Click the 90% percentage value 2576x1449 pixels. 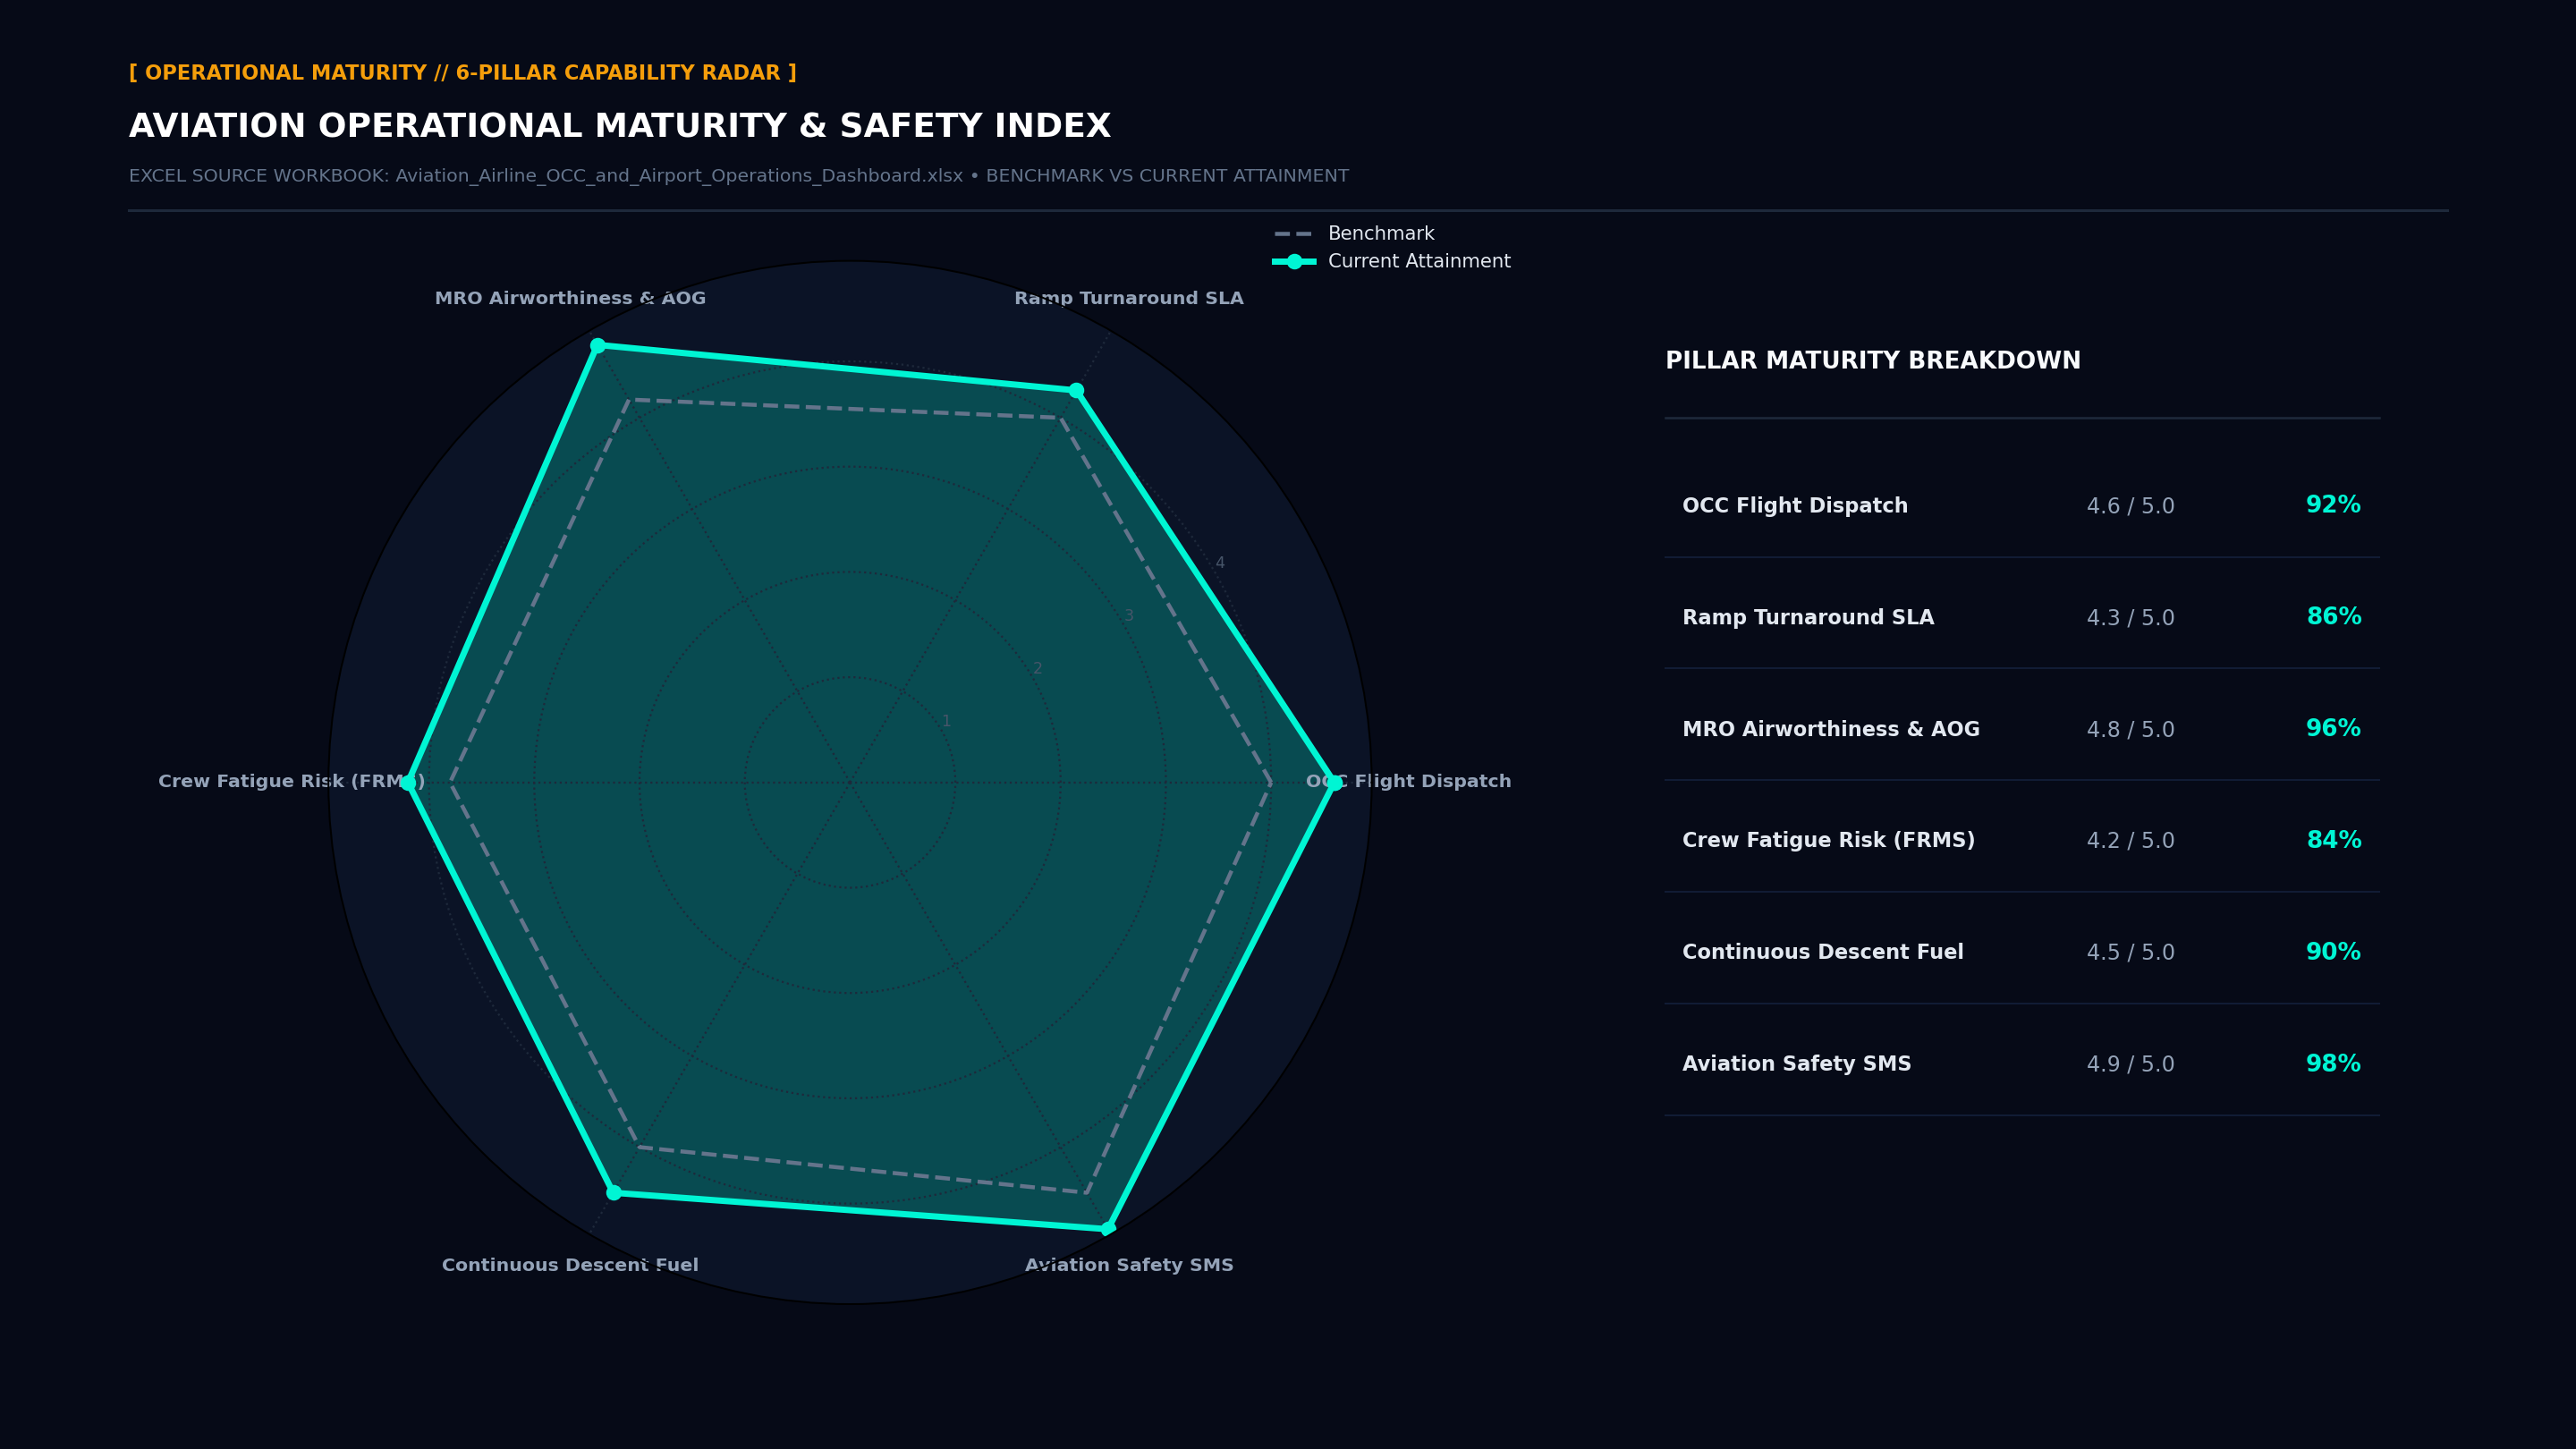pos(2333,952)
